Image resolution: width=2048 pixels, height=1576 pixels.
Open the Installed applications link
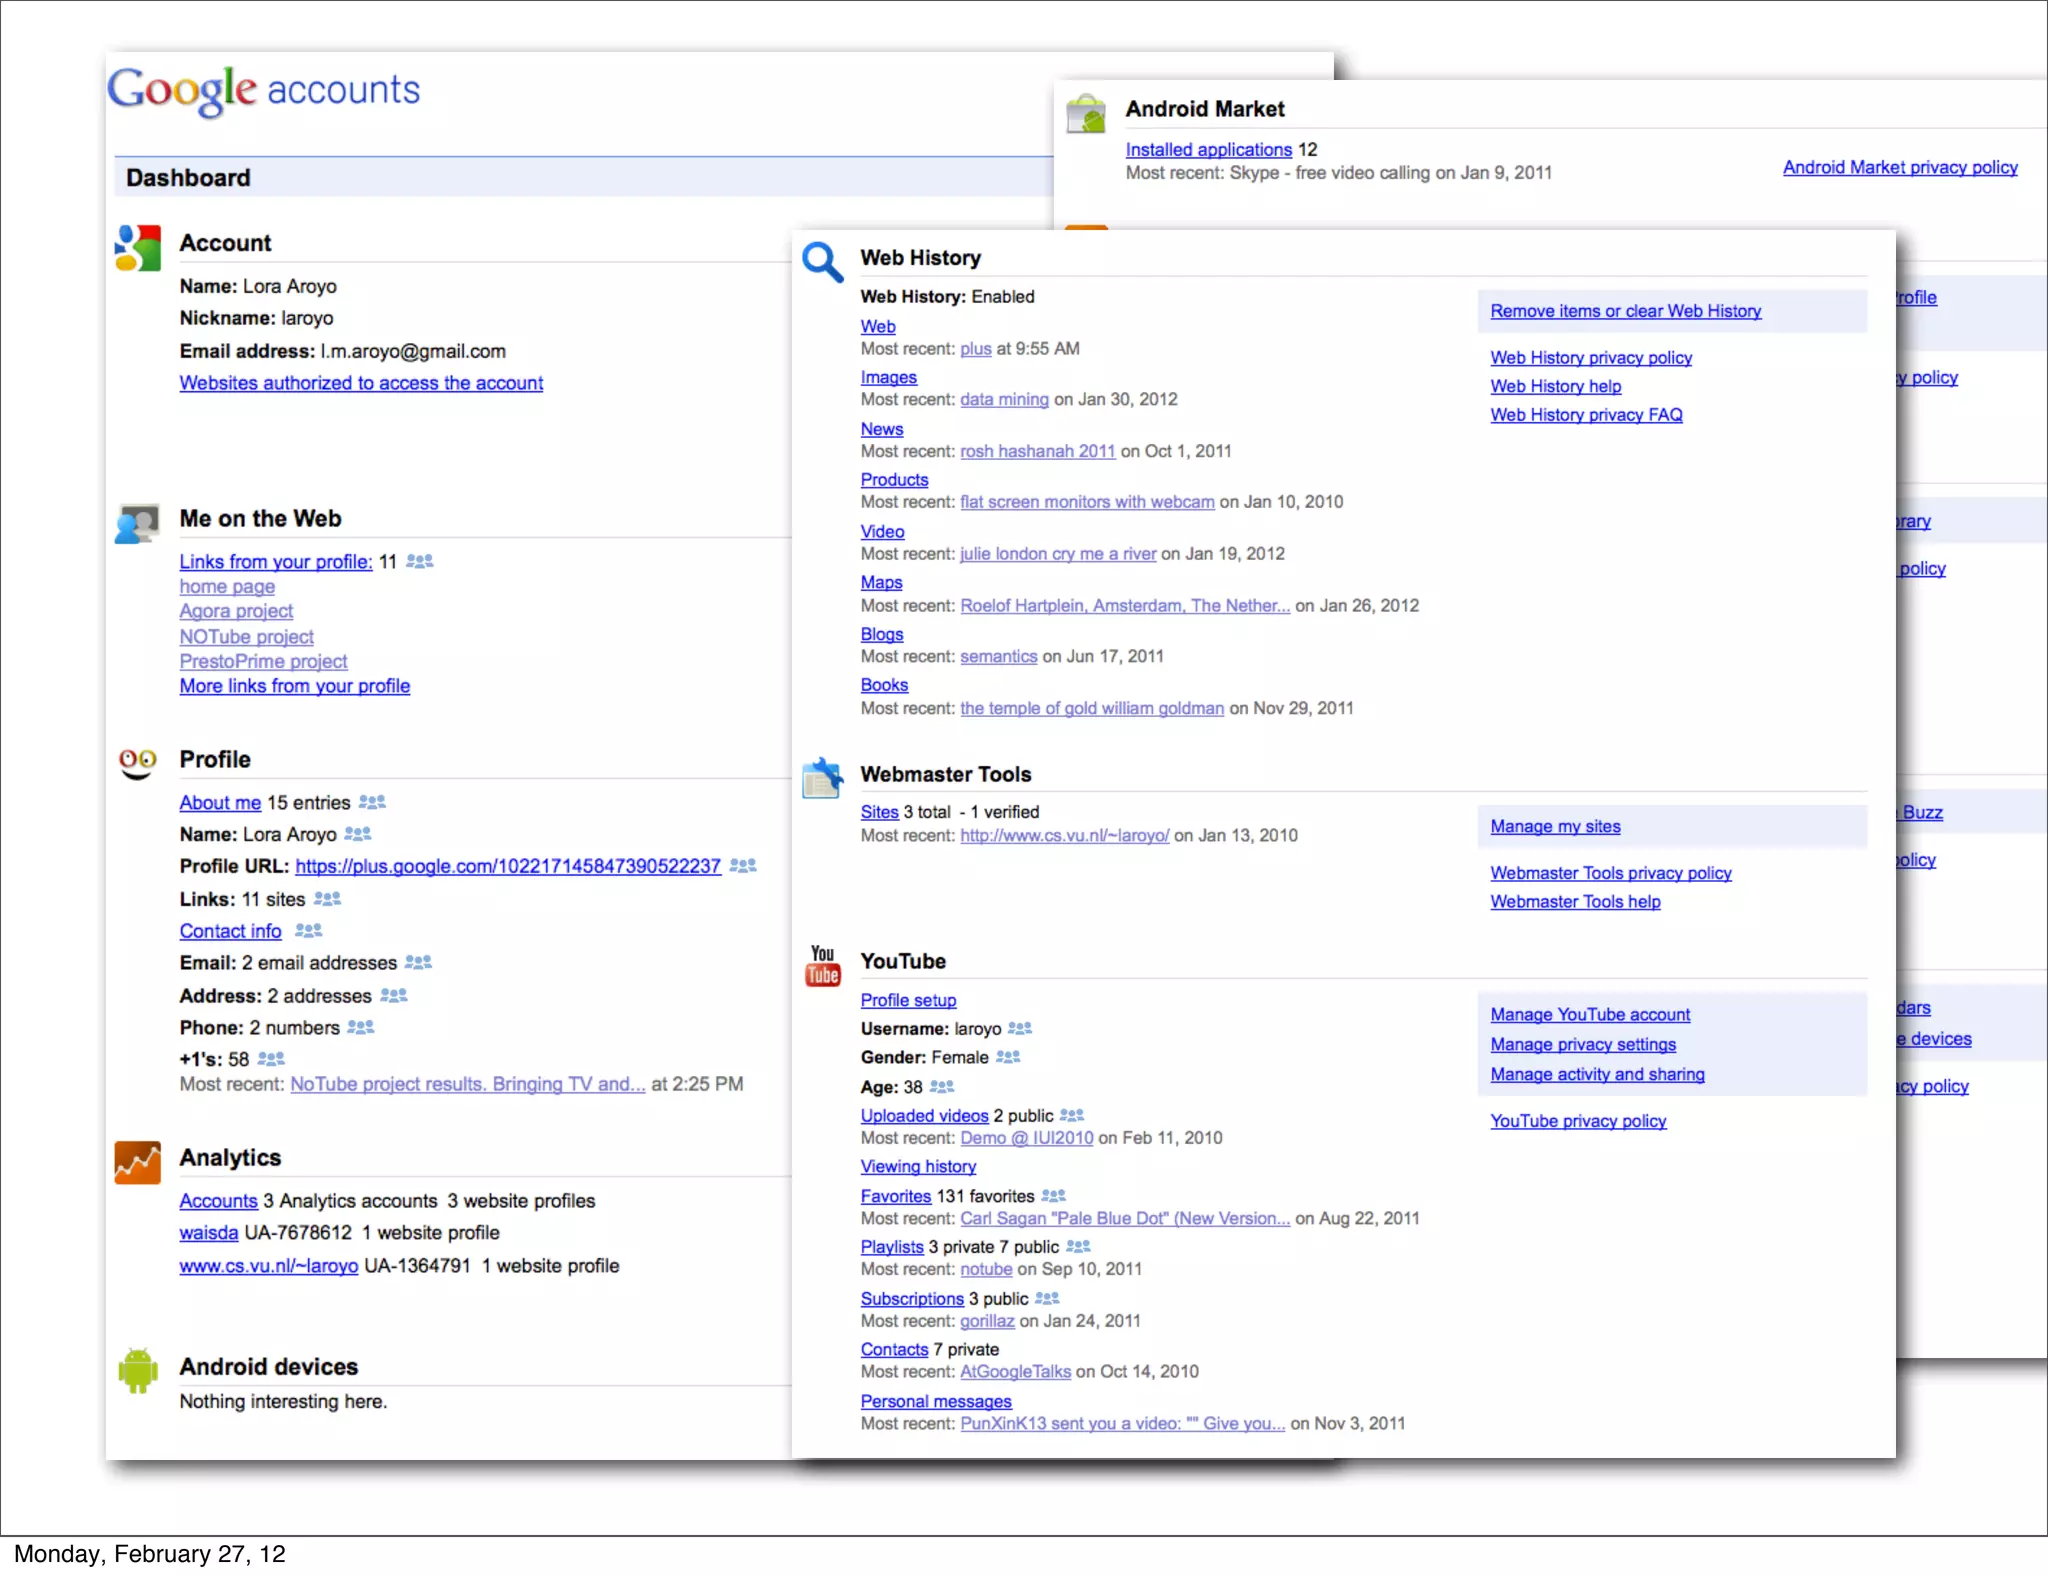tap(1208, 150)
